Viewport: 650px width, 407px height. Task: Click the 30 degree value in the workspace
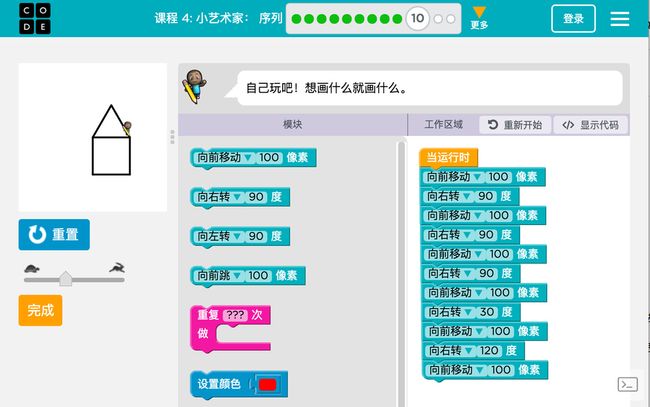pos(487,312)
